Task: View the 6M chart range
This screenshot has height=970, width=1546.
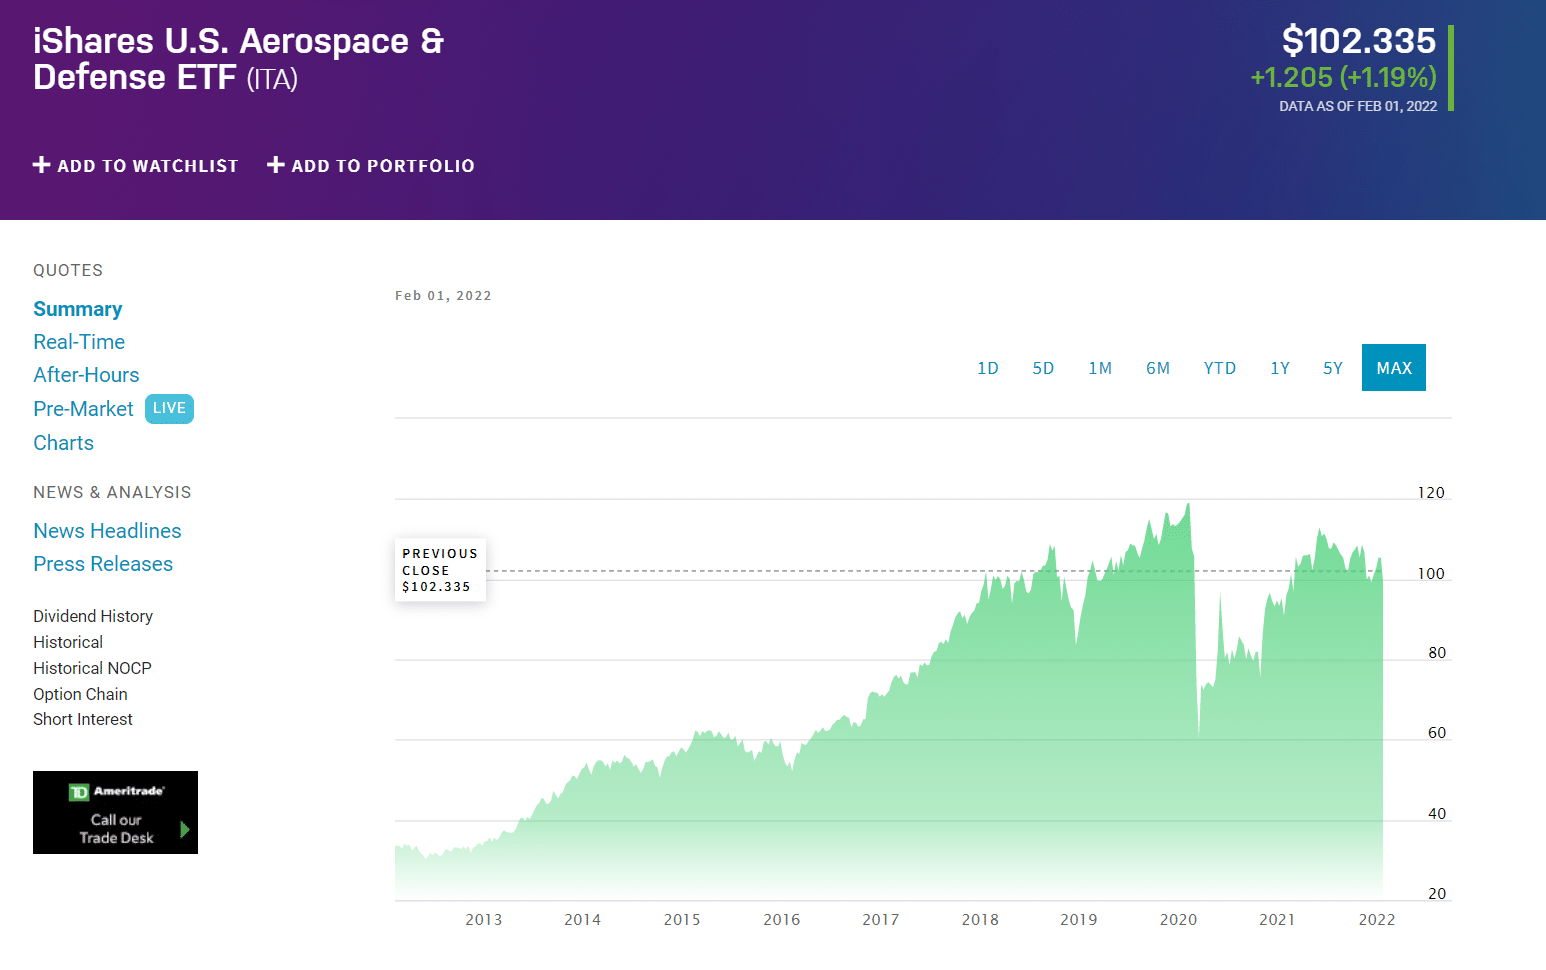Action: pyautogui.click(x=1158, y=367)
